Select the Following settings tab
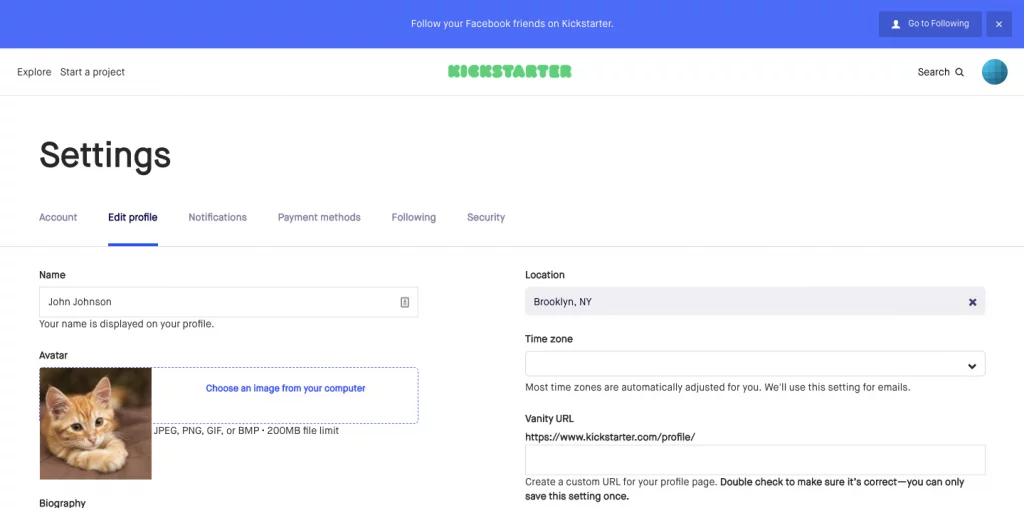1024x508 pixels. tap(413, 217)
